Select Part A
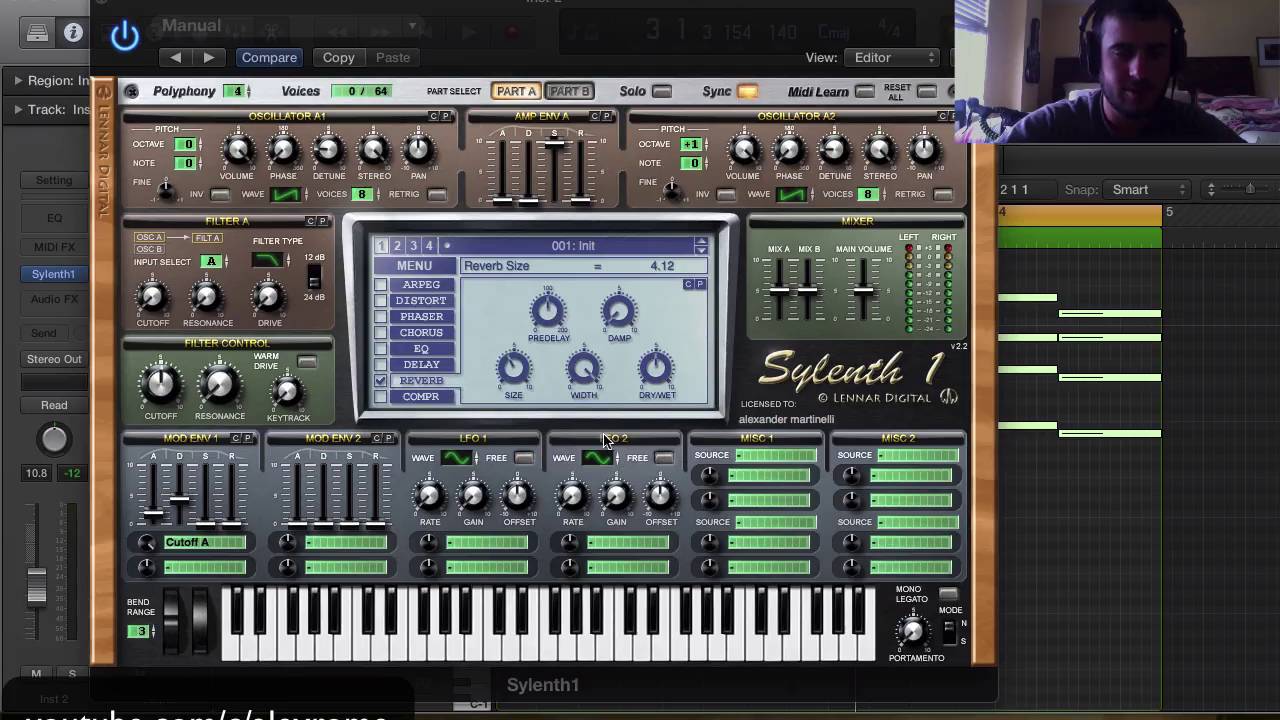The height and width of the screenshot is (720, 1280). click(516, 91)
